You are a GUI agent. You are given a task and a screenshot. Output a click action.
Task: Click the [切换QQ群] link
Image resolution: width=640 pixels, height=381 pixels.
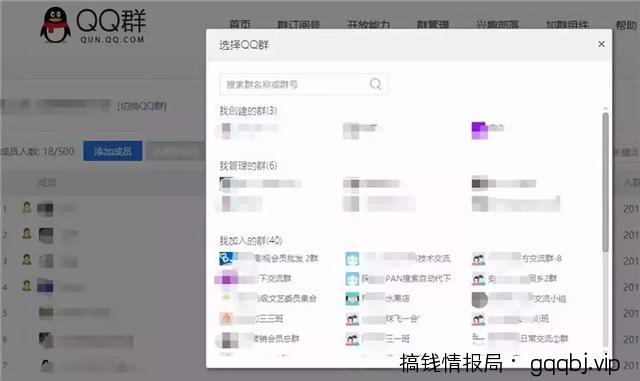(142, 106)
